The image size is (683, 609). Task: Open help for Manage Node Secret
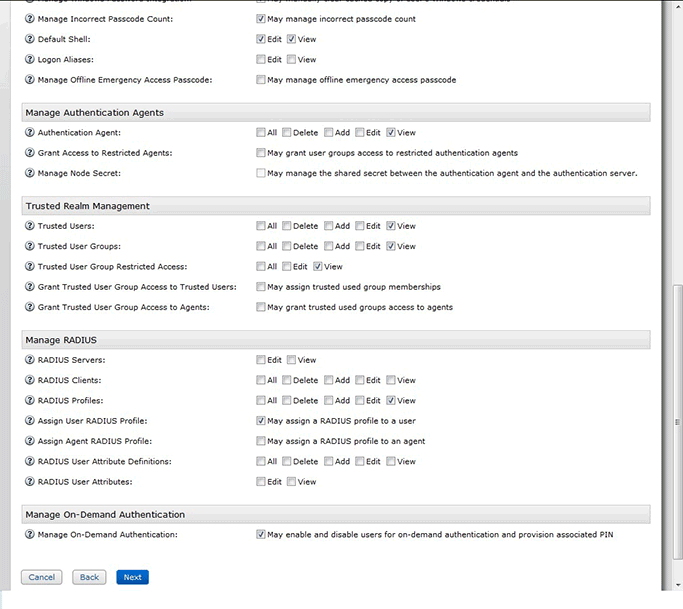[x=30, y=173]
